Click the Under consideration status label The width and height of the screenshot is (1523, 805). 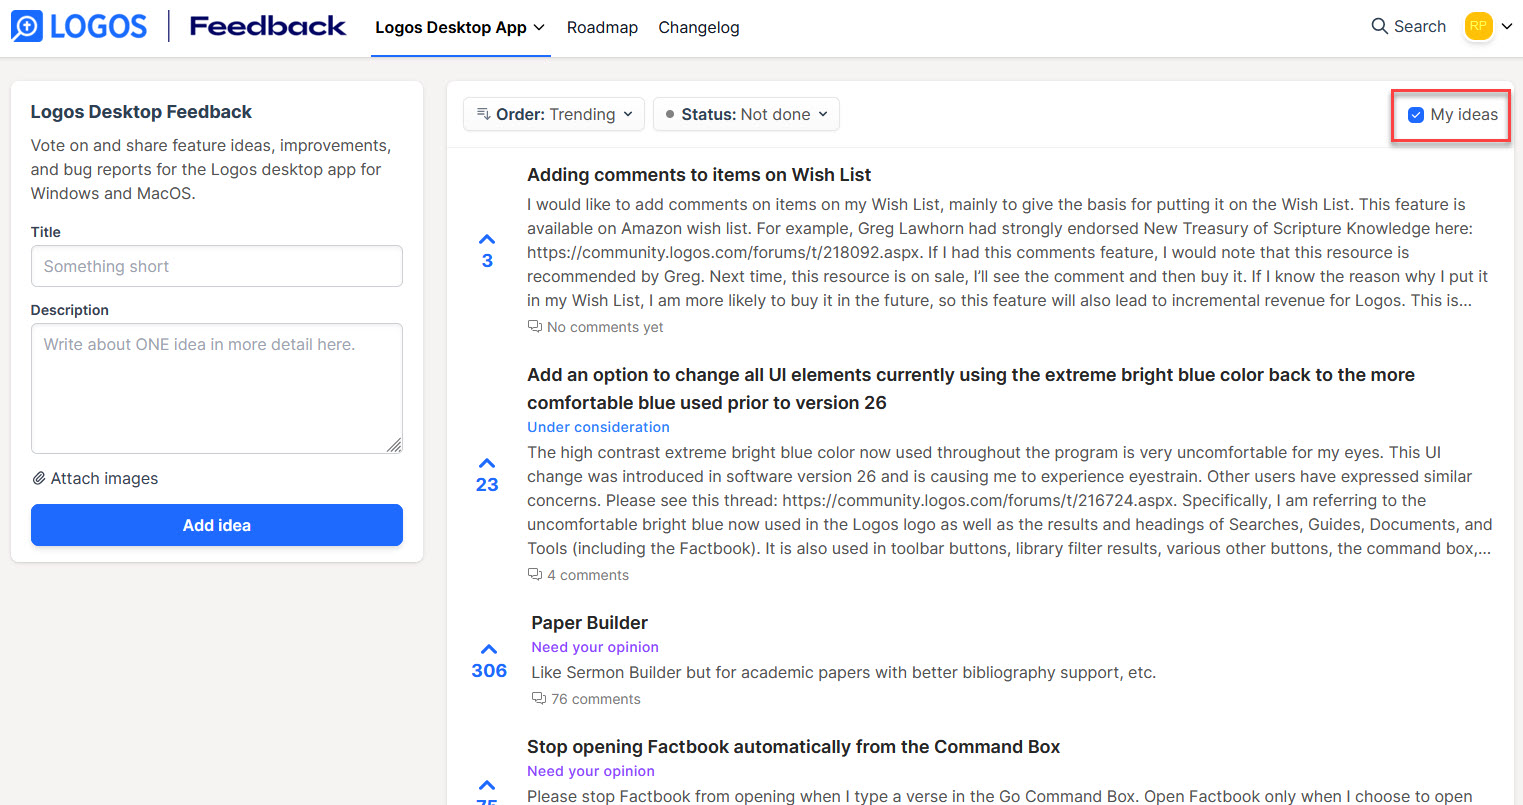[598, 427]
